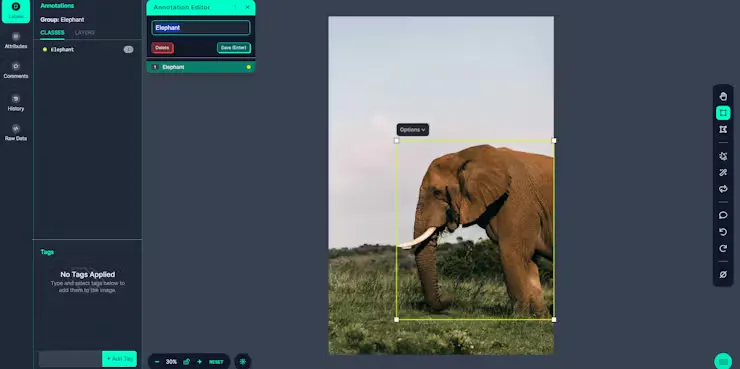
Task: Switch to the LAYERS tab
Action: point(85,33)
